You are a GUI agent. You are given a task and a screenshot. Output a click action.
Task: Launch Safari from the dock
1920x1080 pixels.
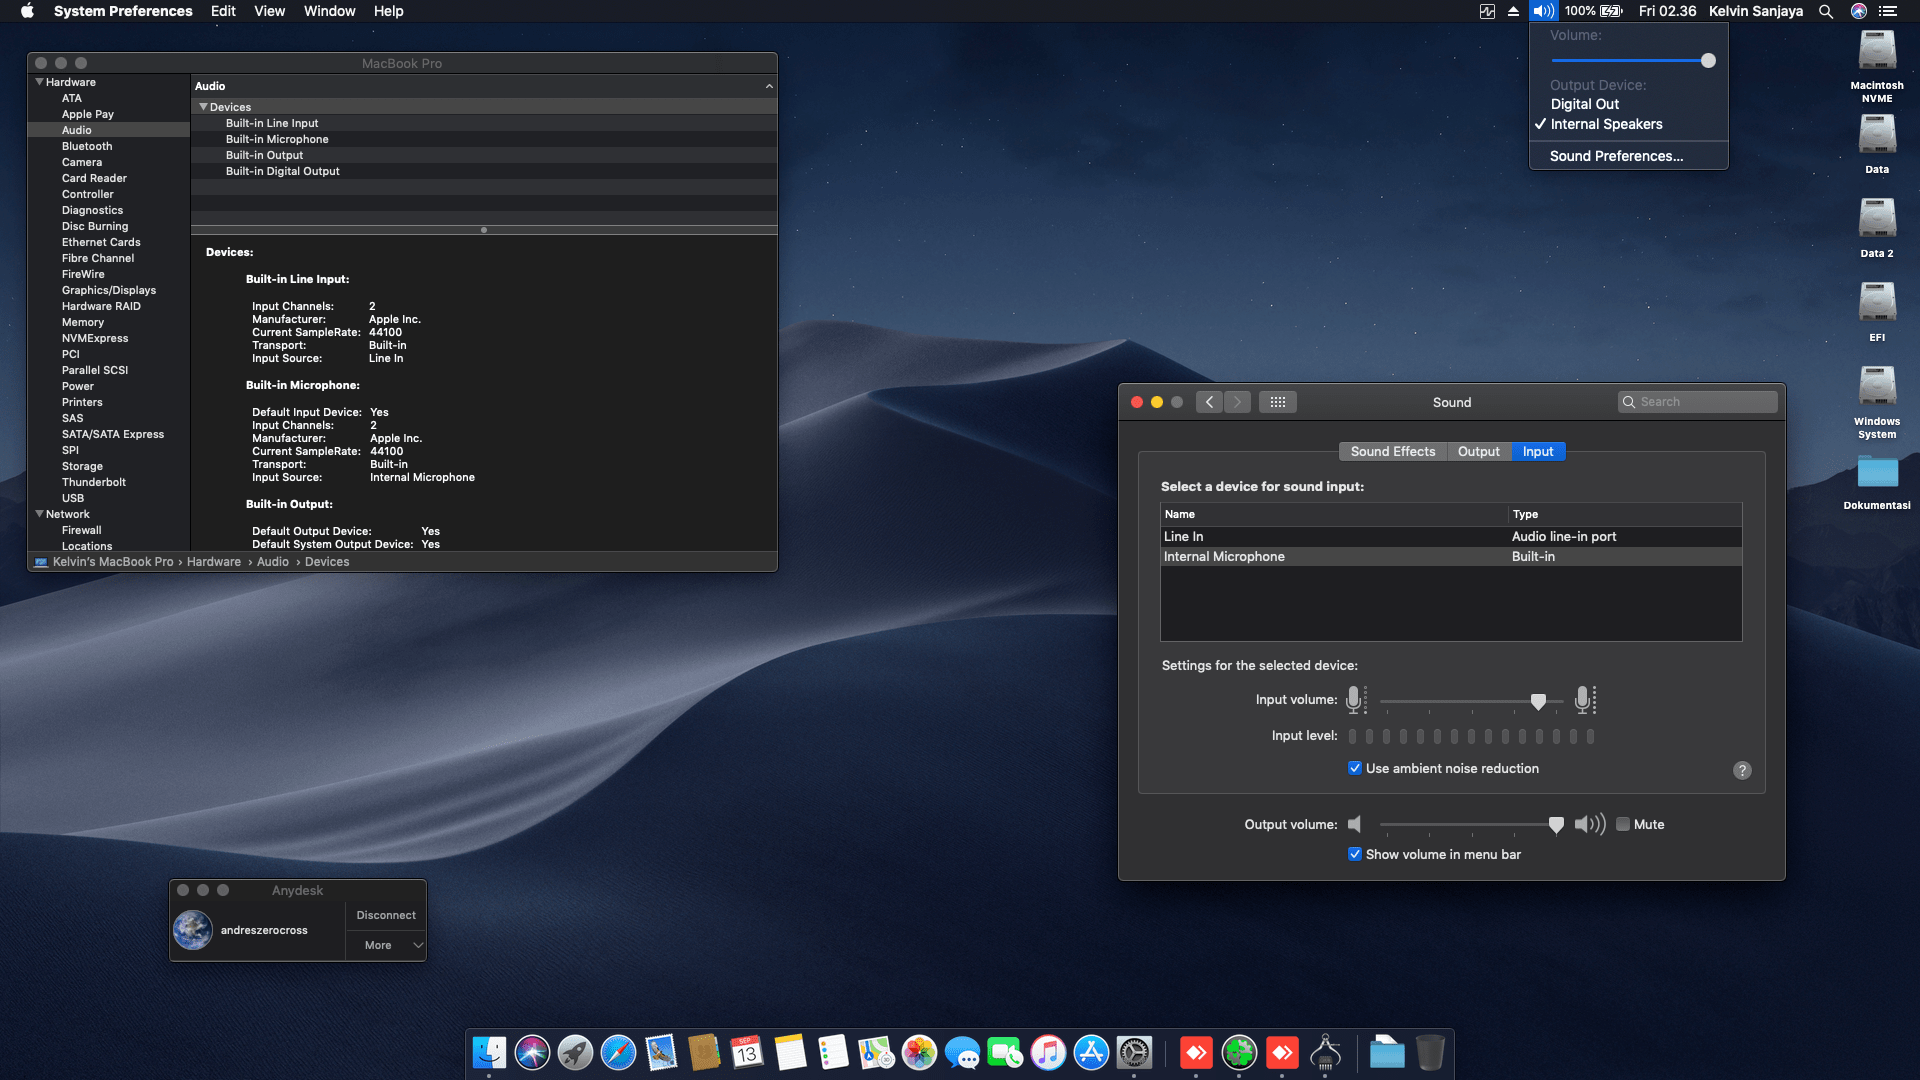[x=618, y=1052]
